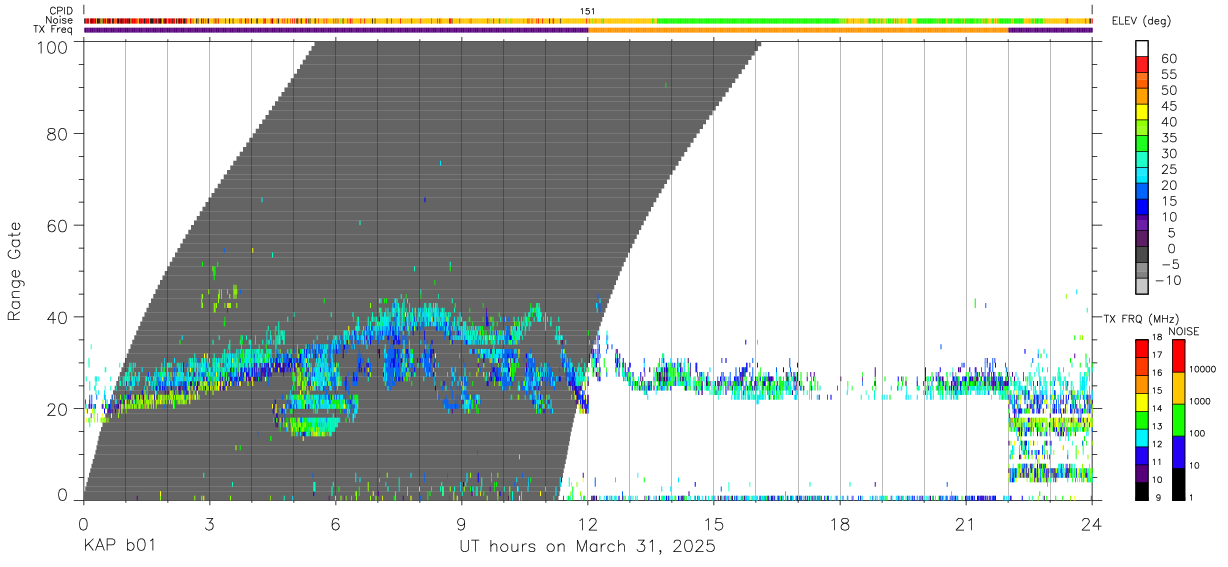Click the yellow 40-45 degree ELEV swatch

1142,112
